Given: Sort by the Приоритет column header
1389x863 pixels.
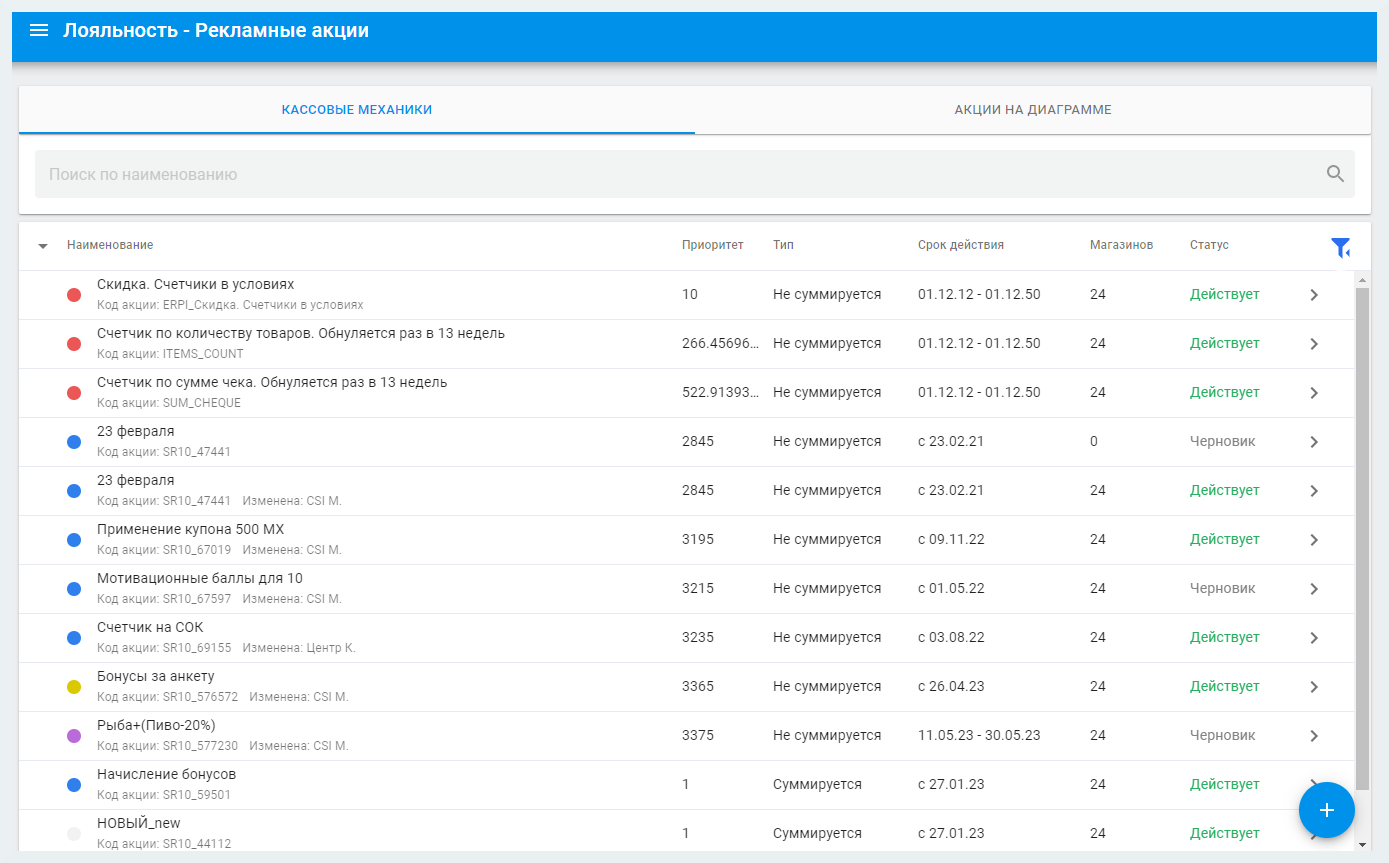Looking at the screenshot, I should tap(712, 245).
